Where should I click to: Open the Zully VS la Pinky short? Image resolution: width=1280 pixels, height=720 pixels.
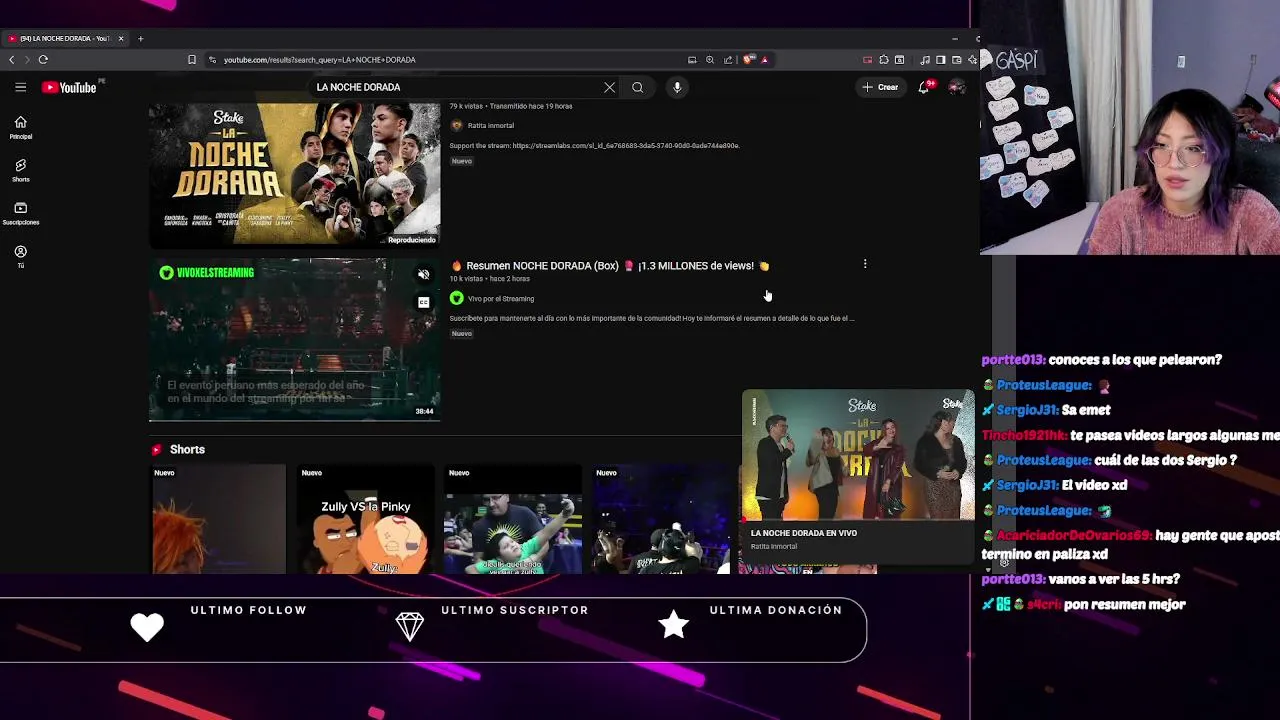tap(365, 519)
